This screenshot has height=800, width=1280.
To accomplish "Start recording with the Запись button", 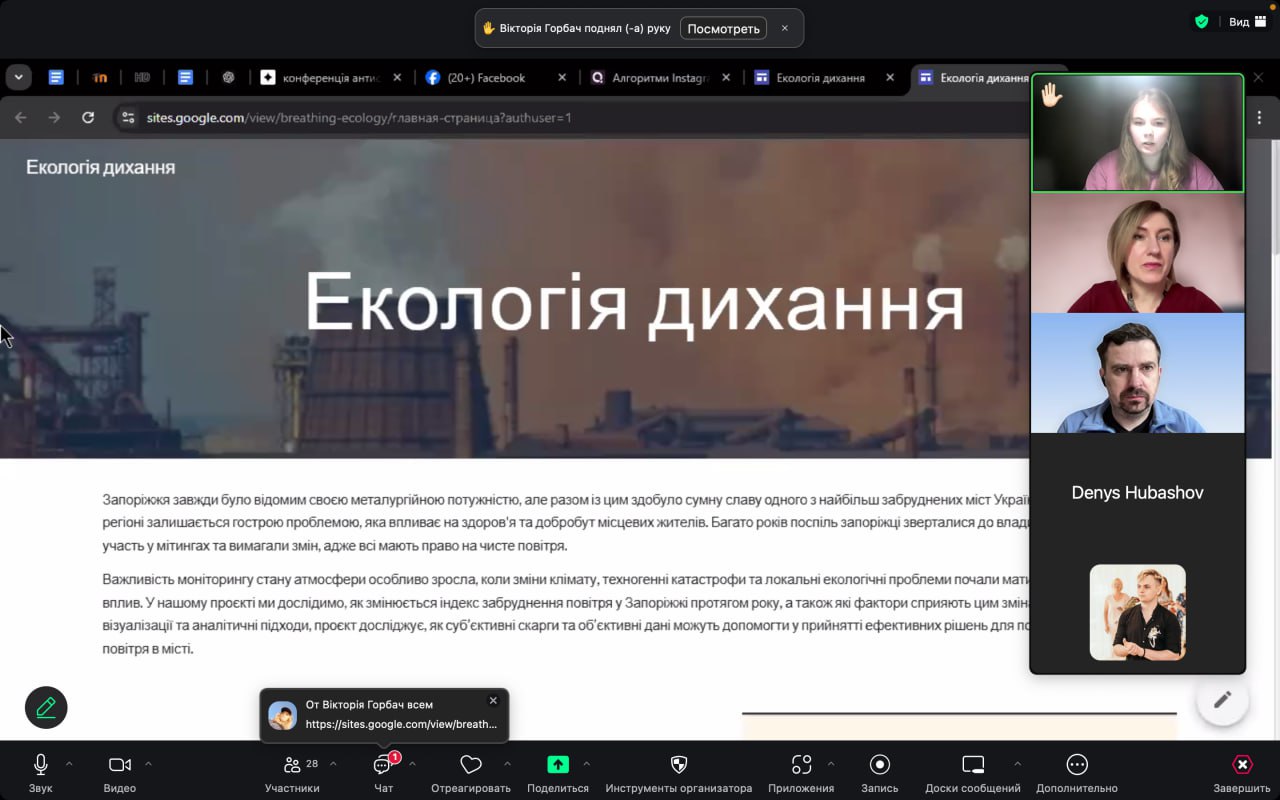I will tap(880, 765).
